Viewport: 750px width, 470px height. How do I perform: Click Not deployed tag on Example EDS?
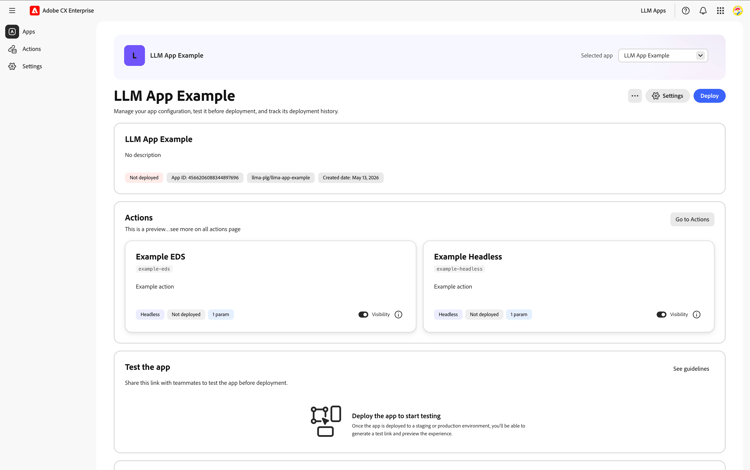pos(186,315)
